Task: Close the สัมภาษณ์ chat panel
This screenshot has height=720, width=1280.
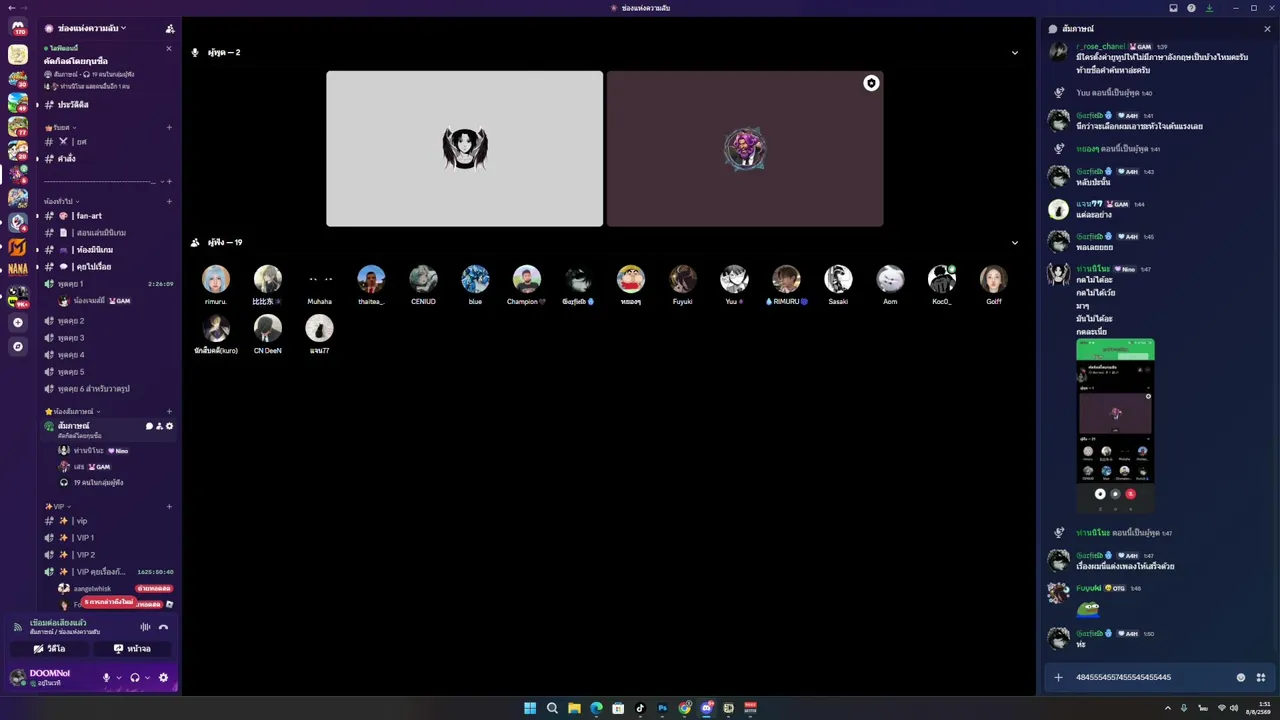Action: point(1267,29)
